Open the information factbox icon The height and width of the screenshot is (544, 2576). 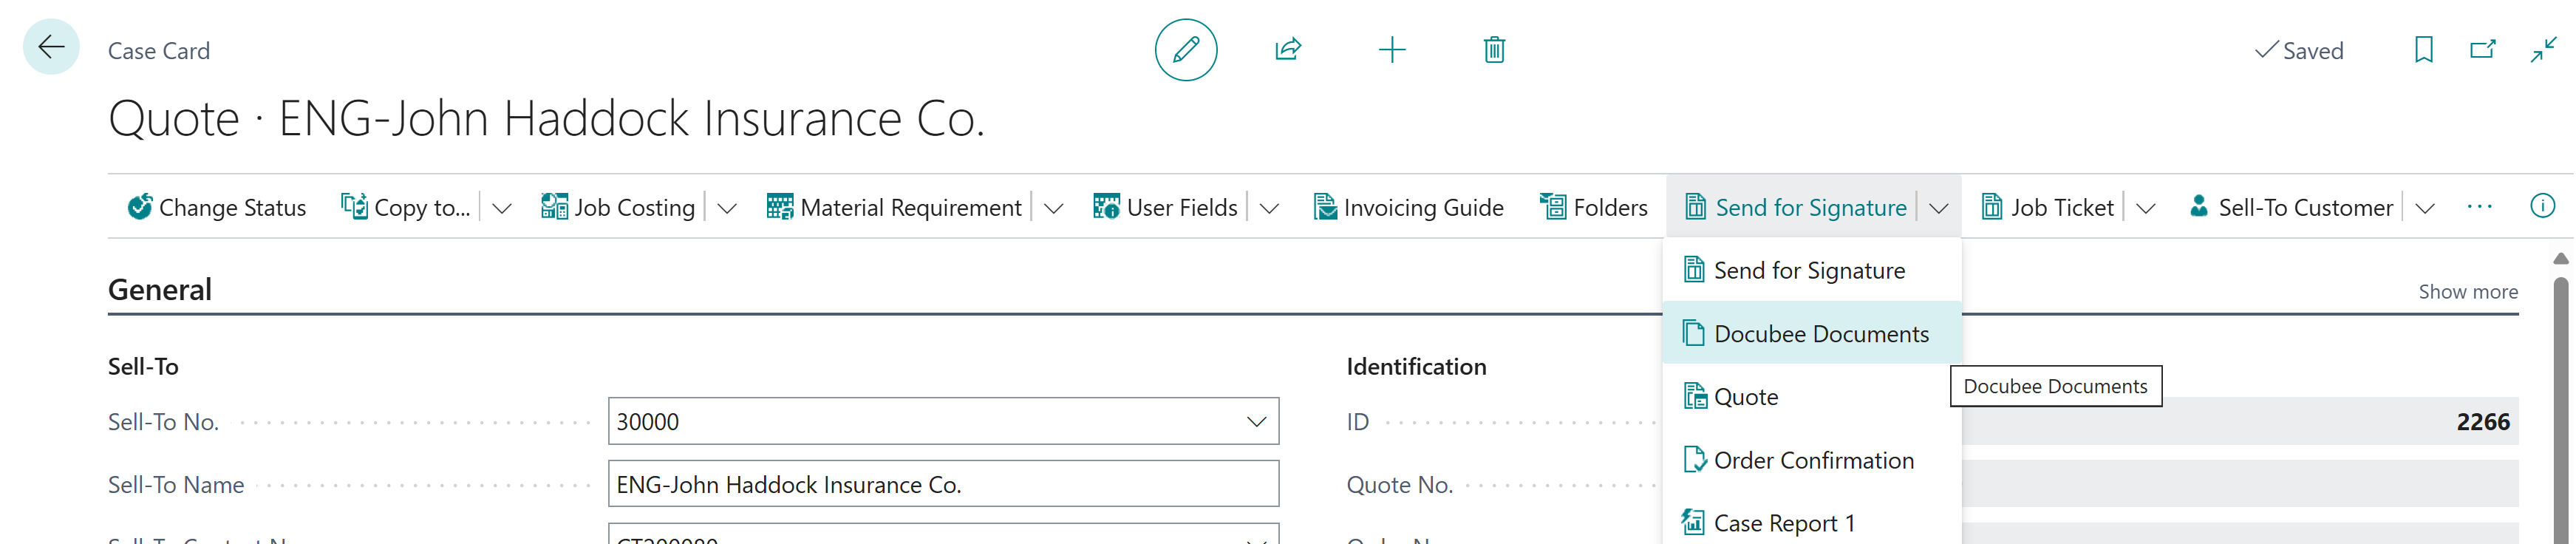point(2542,206)
